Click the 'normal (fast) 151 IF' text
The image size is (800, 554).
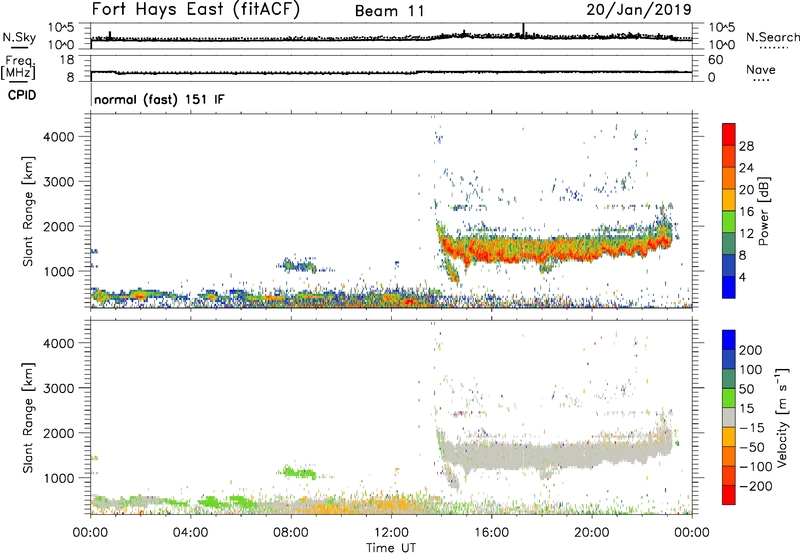click(x=159, y=99)
